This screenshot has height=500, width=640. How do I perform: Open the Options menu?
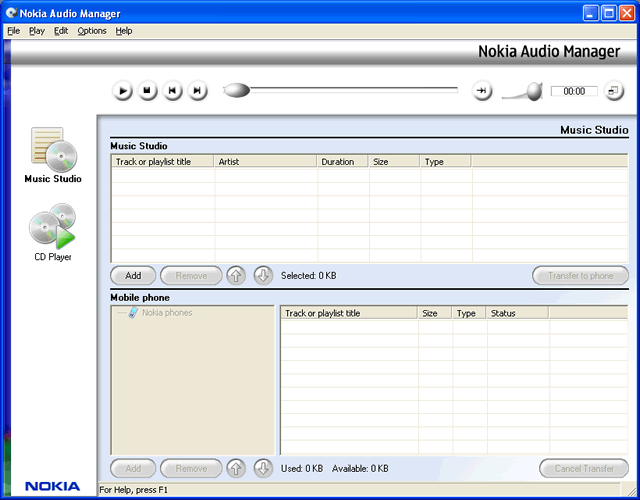[x=91, y=31]
